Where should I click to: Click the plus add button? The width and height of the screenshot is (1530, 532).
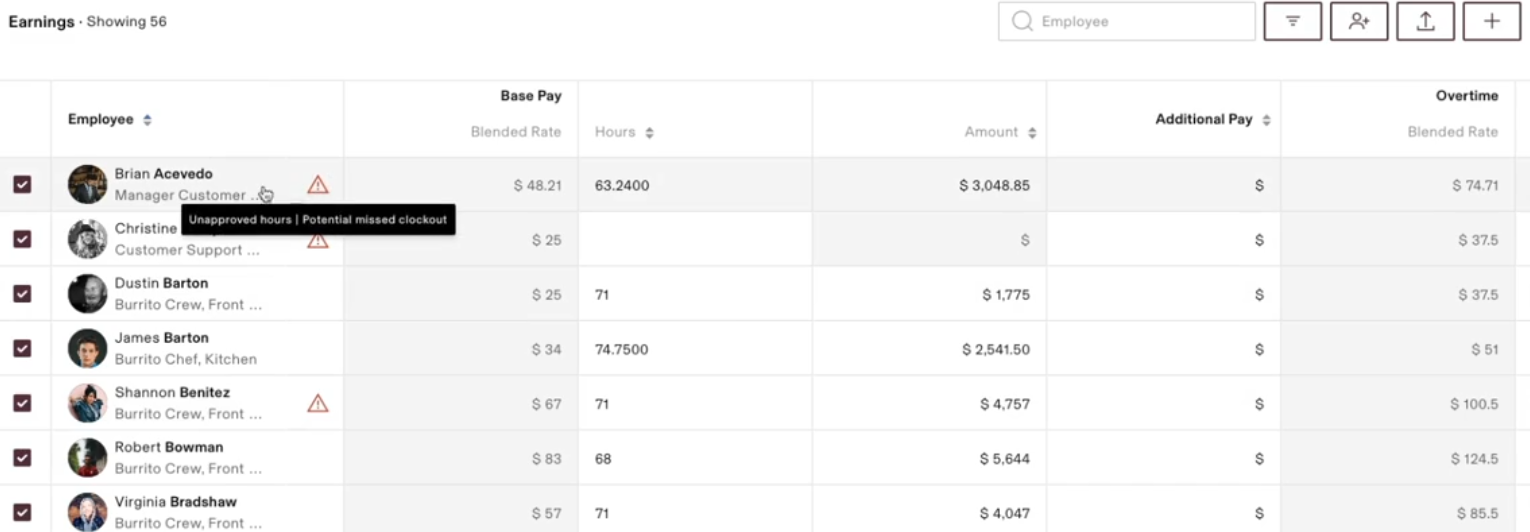[1491, 21]
